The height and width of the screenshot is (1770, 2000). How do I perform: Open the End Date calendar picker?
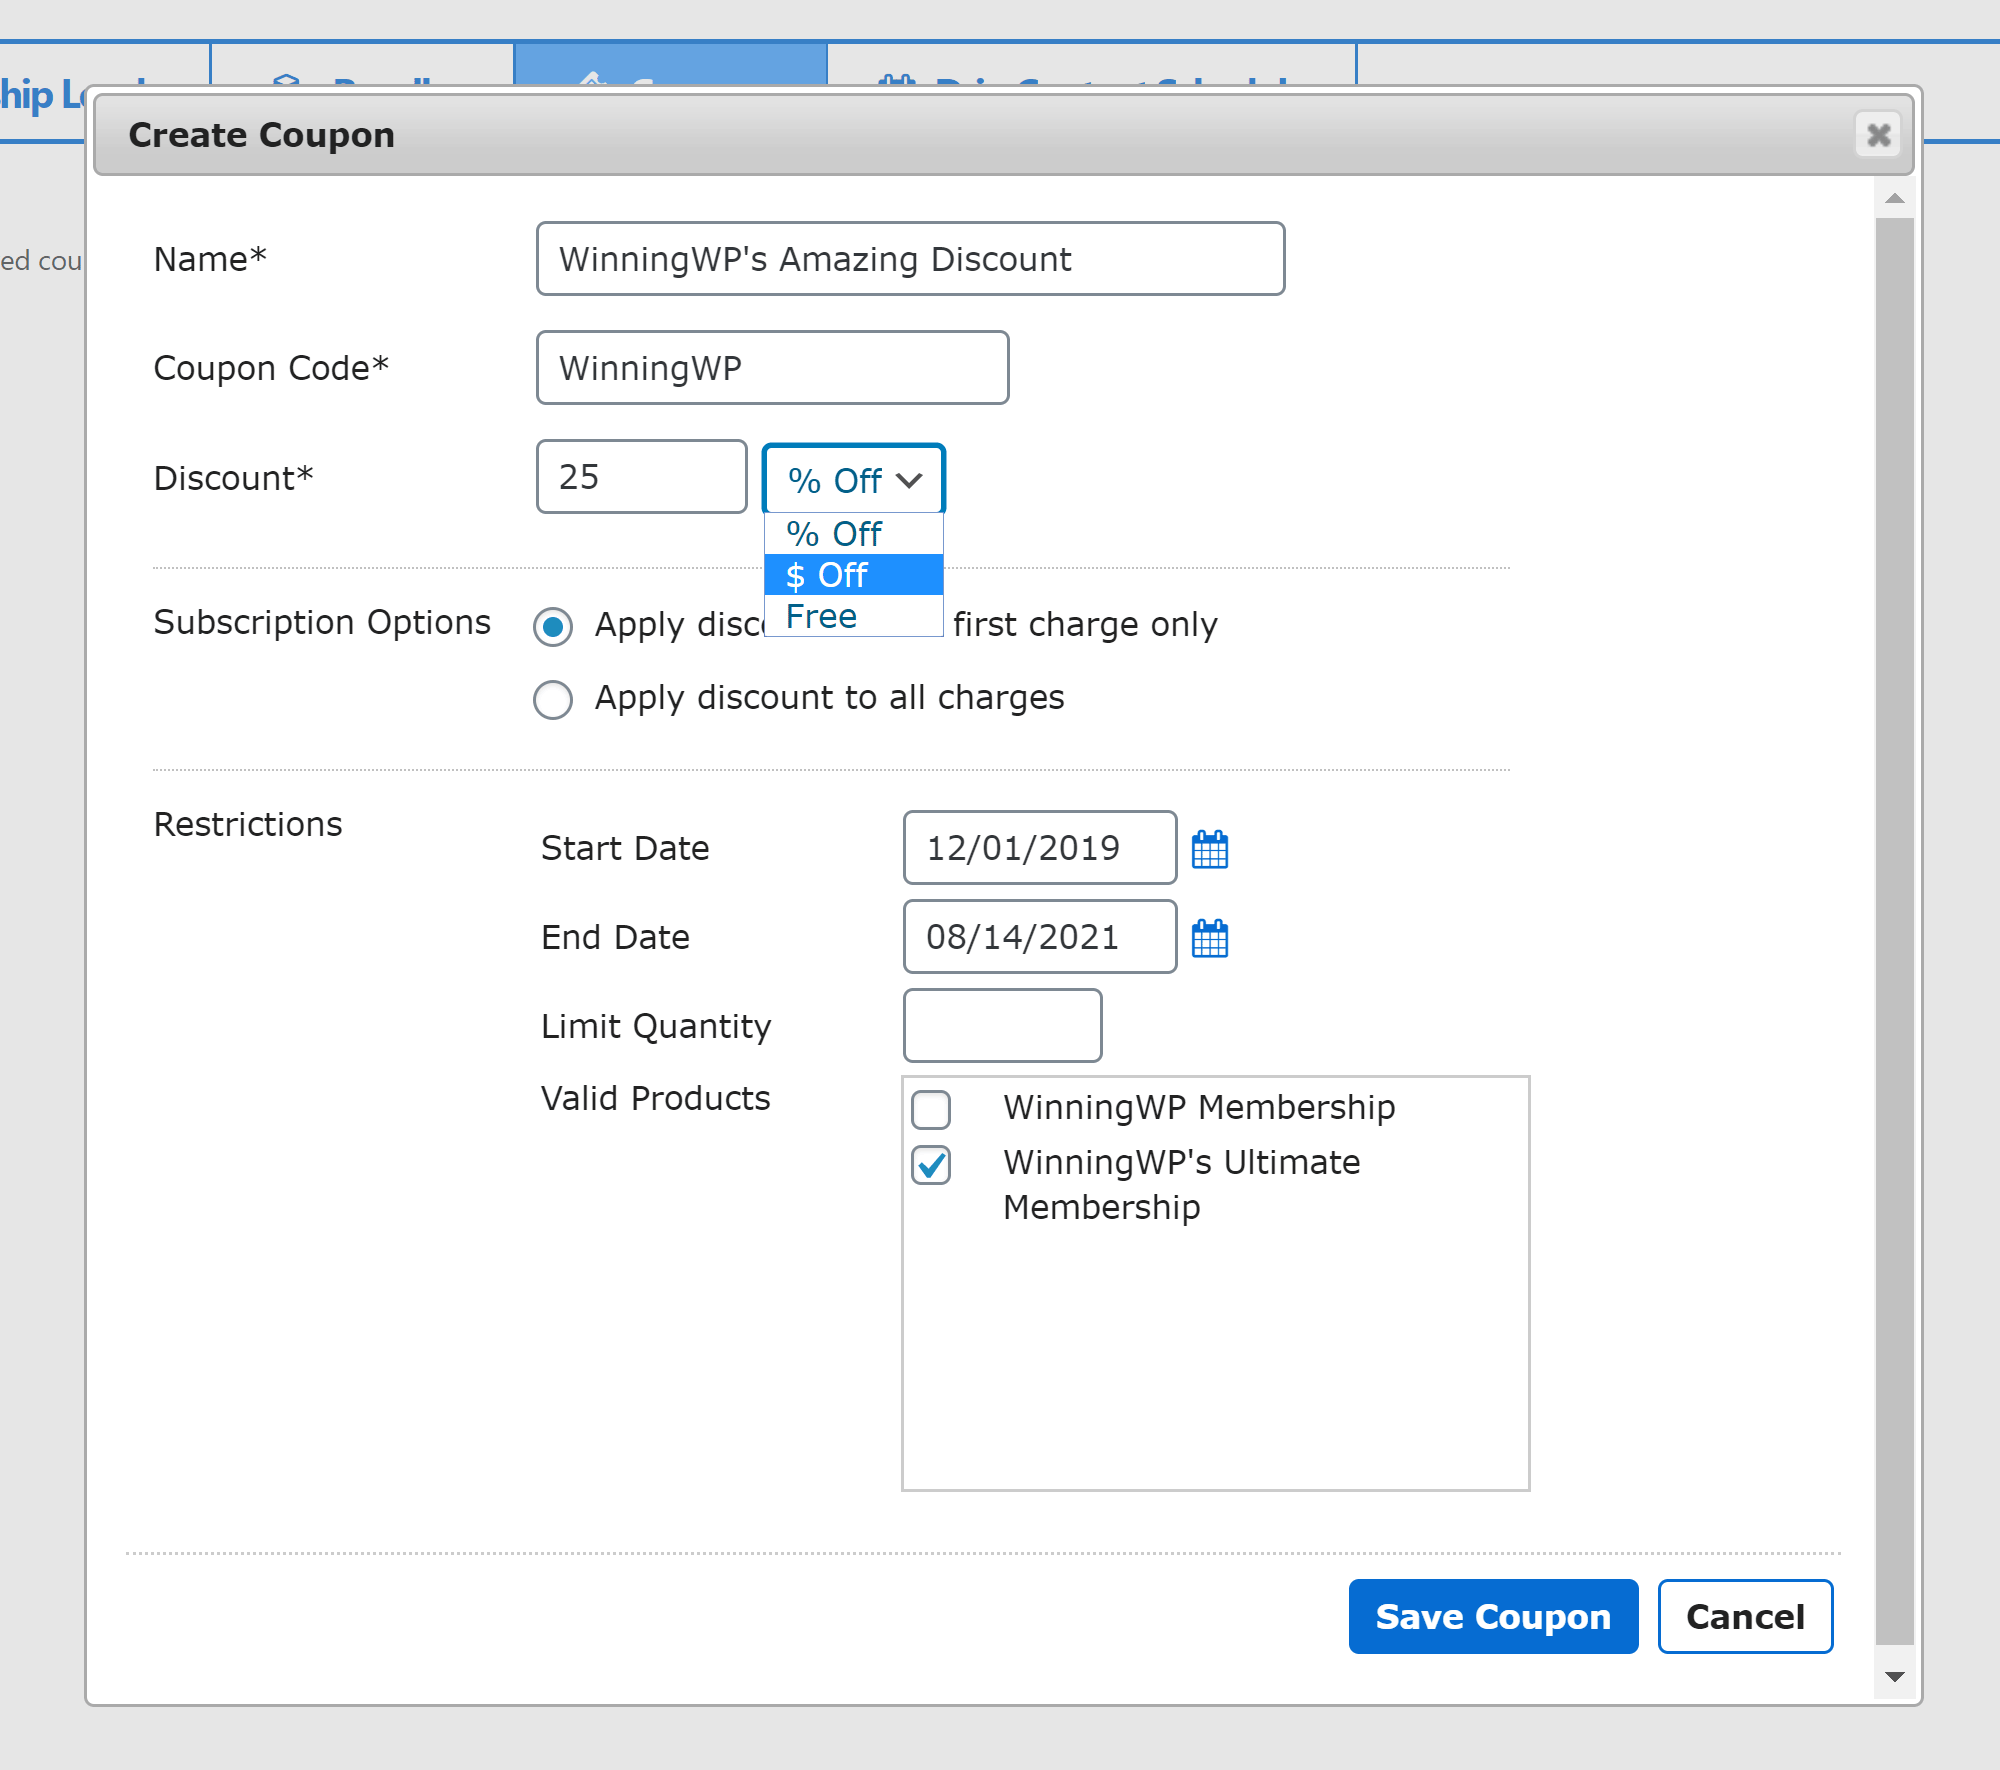tap(1210, 938)
